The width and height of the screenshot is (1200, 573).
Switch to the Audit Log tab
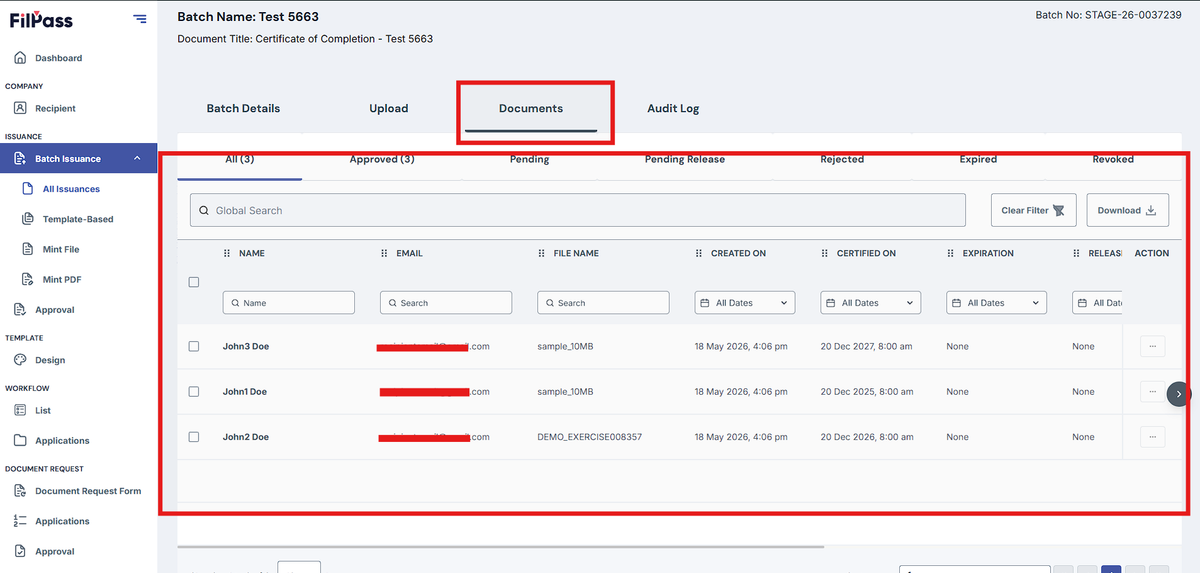(x=673, y=108)
